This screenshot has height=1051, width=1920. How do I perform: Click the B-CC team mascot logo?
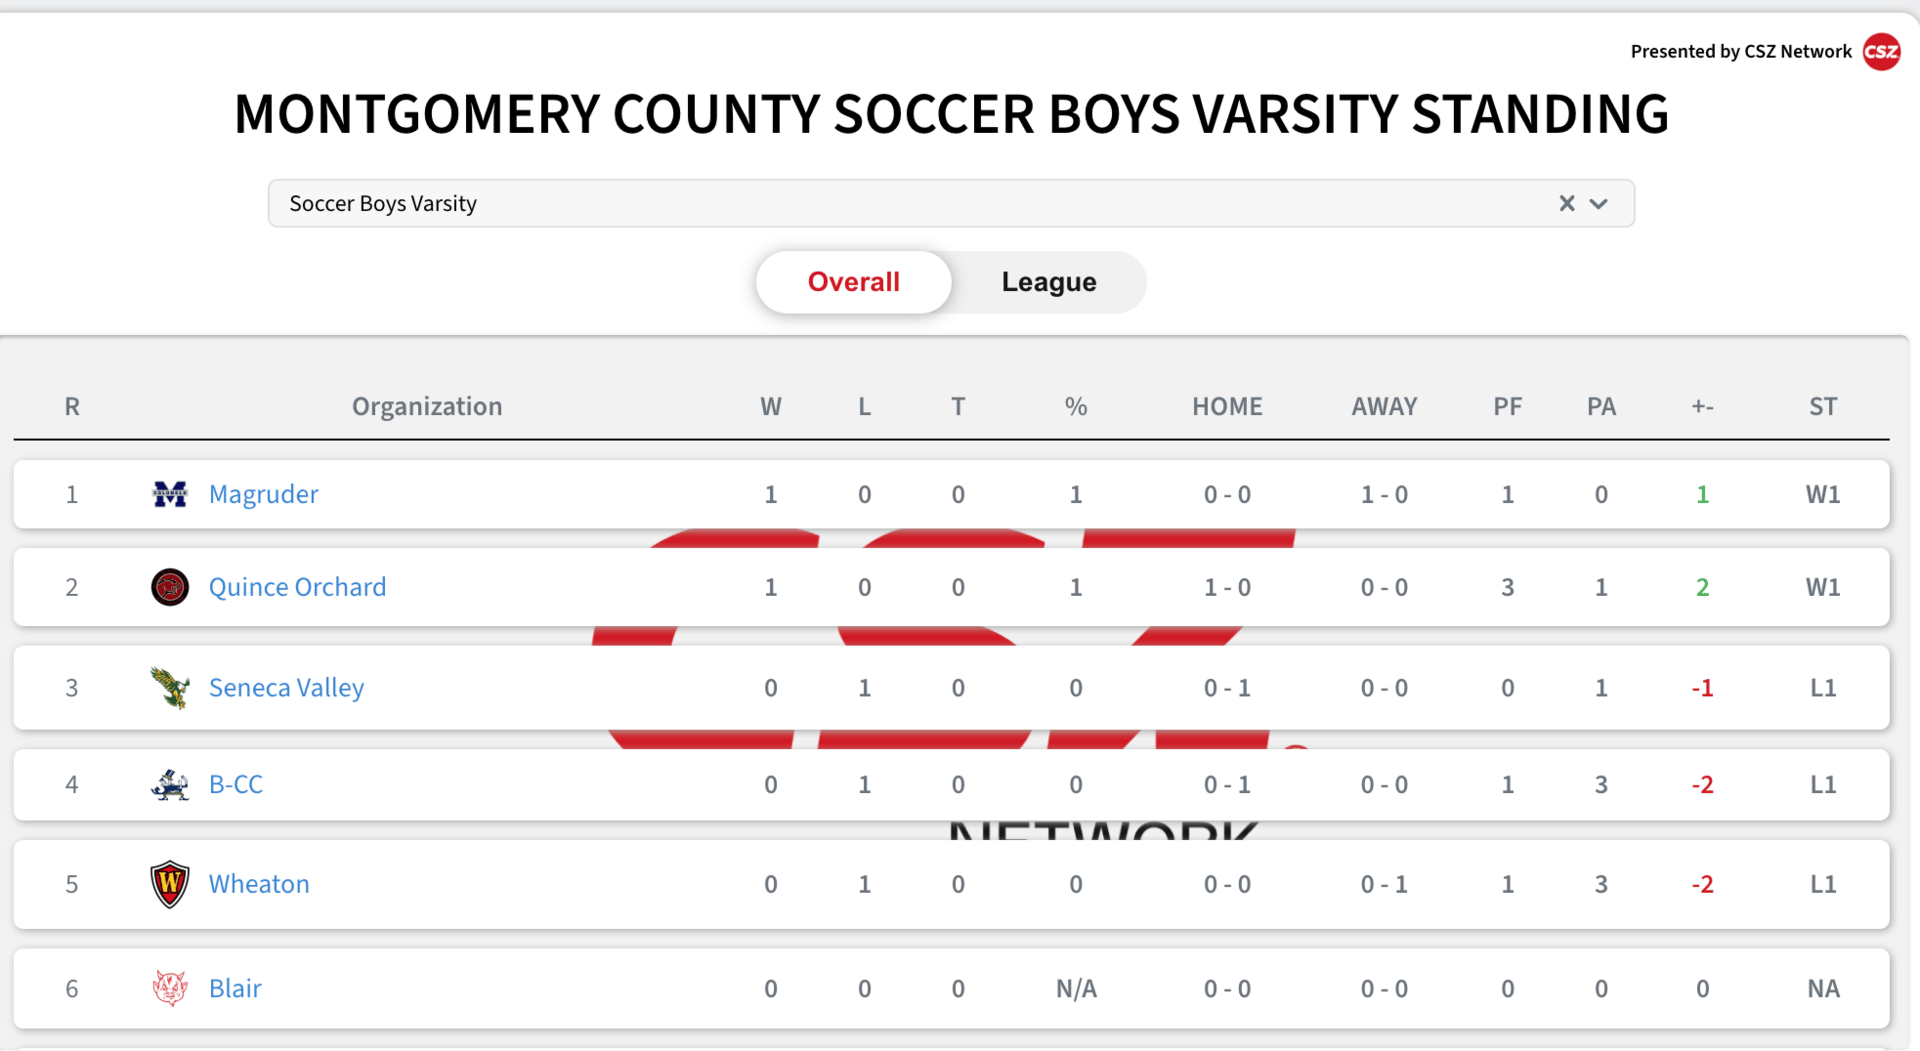169,785
